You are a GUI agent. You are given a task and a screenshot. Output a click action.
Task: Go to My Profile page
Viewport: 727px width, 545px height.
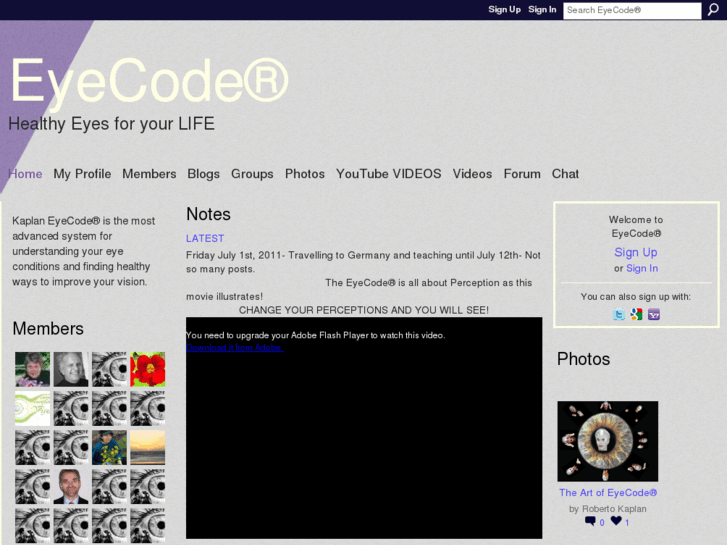(82, 174)
